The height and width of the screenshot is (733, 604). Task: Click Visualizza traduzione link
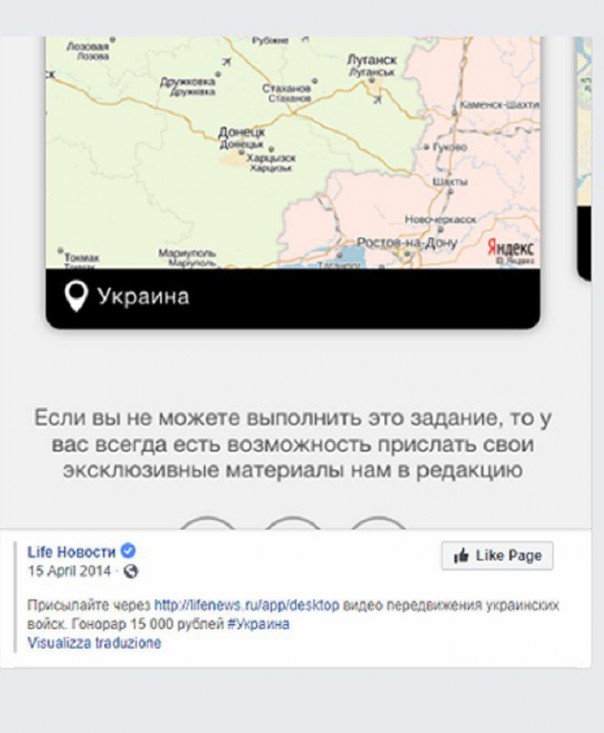[x=94, y=643]
